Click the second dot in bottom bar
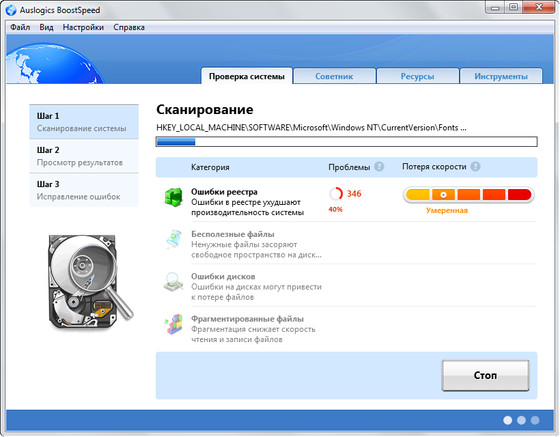 [x=521, y=420]
